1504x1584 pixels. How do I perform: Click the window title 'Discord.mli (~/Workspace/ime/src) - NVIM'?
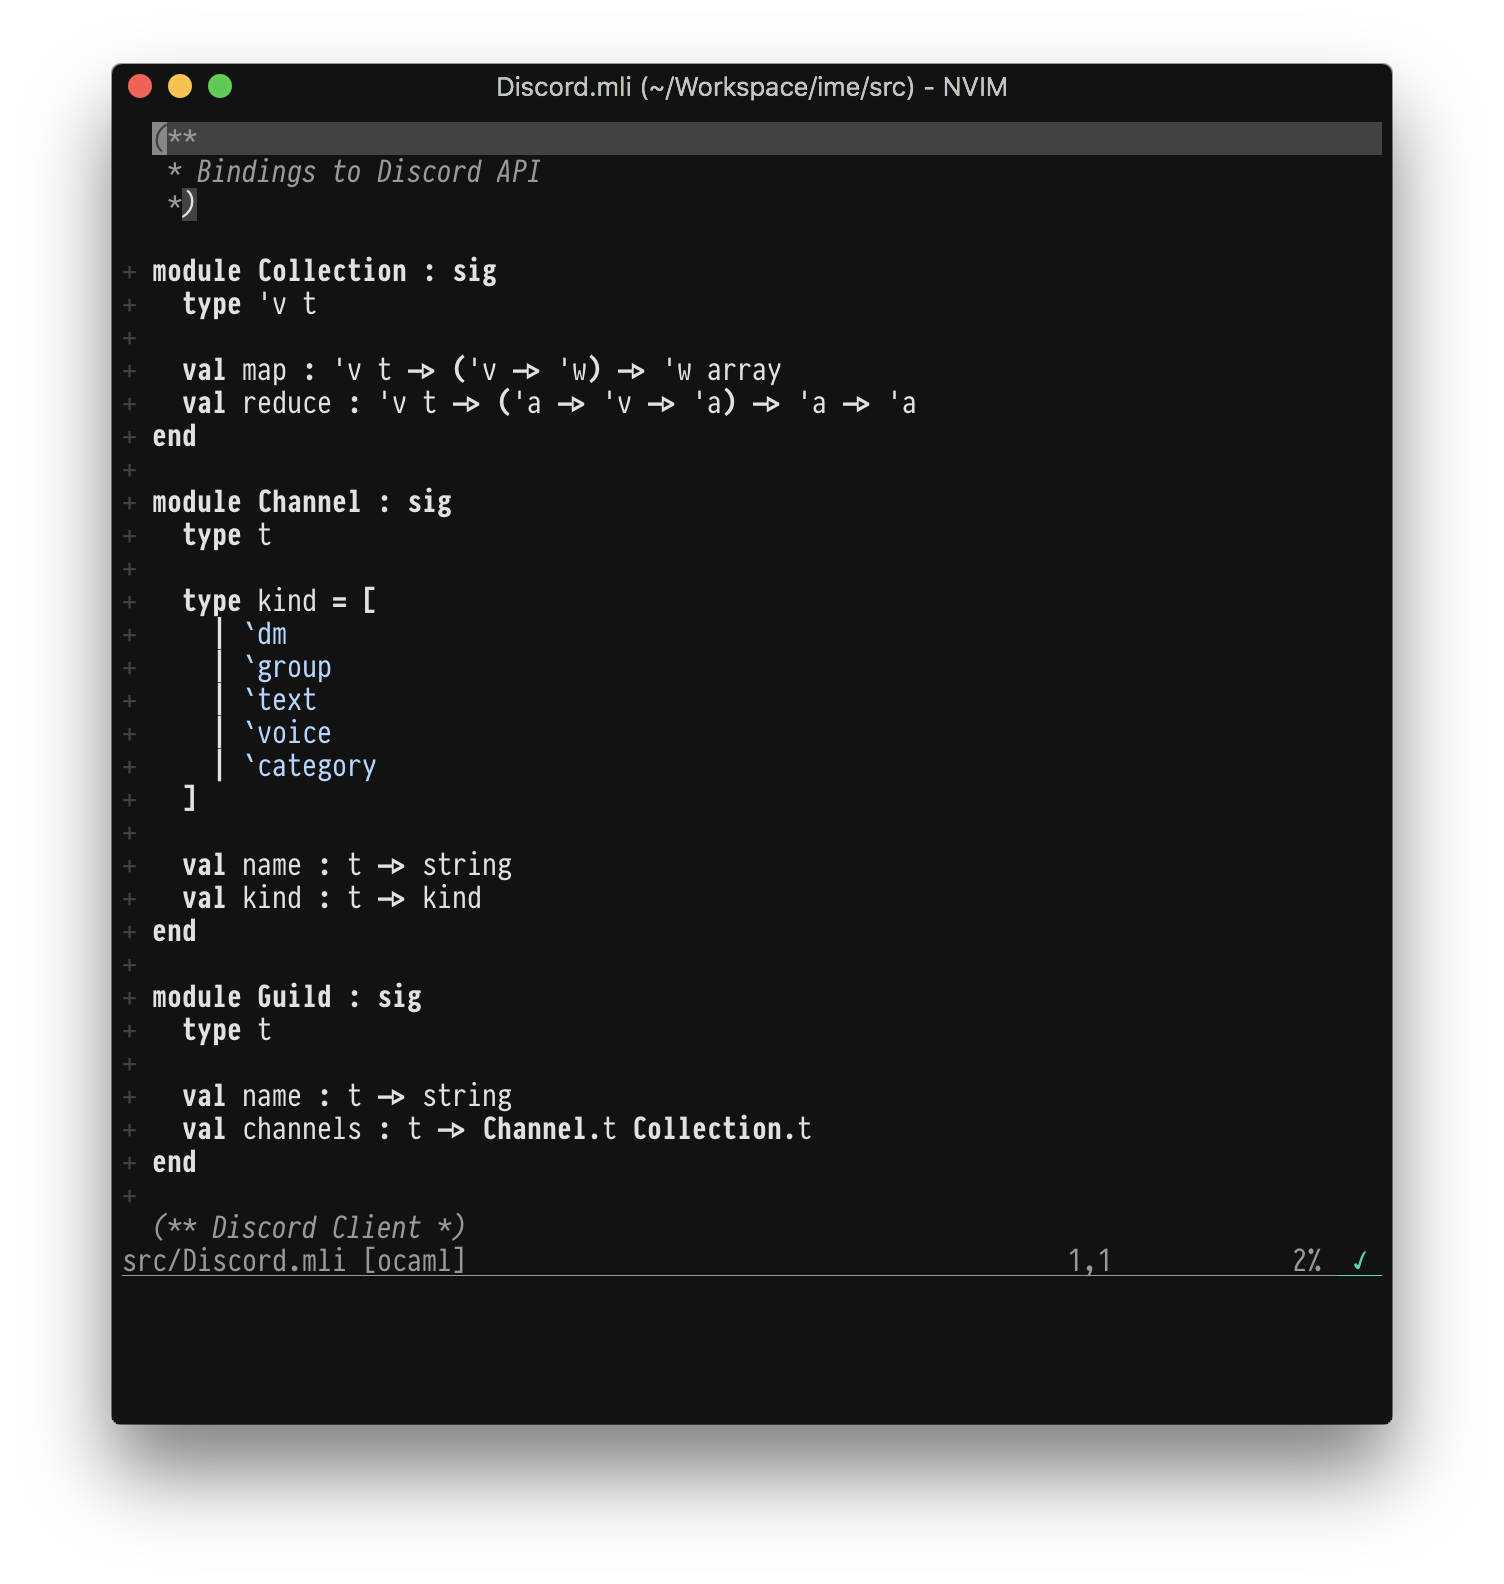click(x=751, y=87)
